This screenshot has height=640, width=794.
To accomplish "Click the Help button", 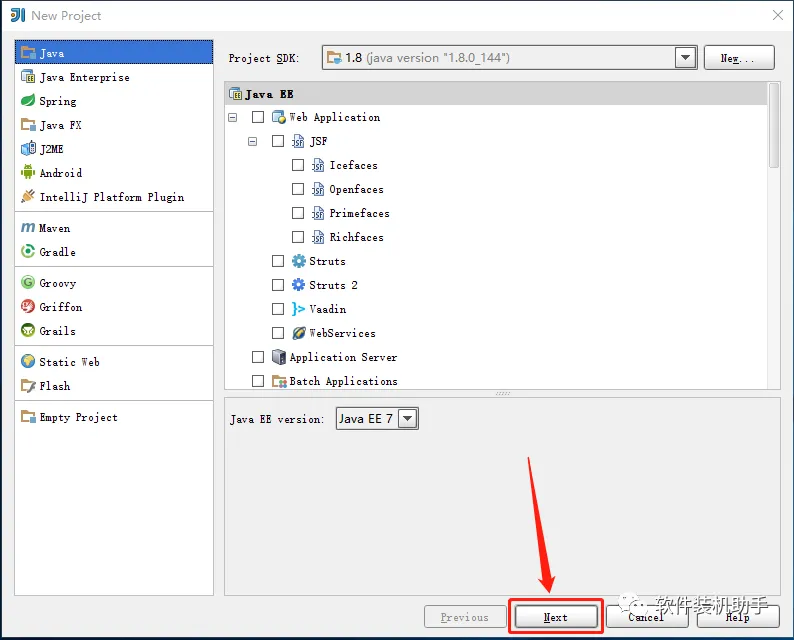I will (x=738, y=617).
